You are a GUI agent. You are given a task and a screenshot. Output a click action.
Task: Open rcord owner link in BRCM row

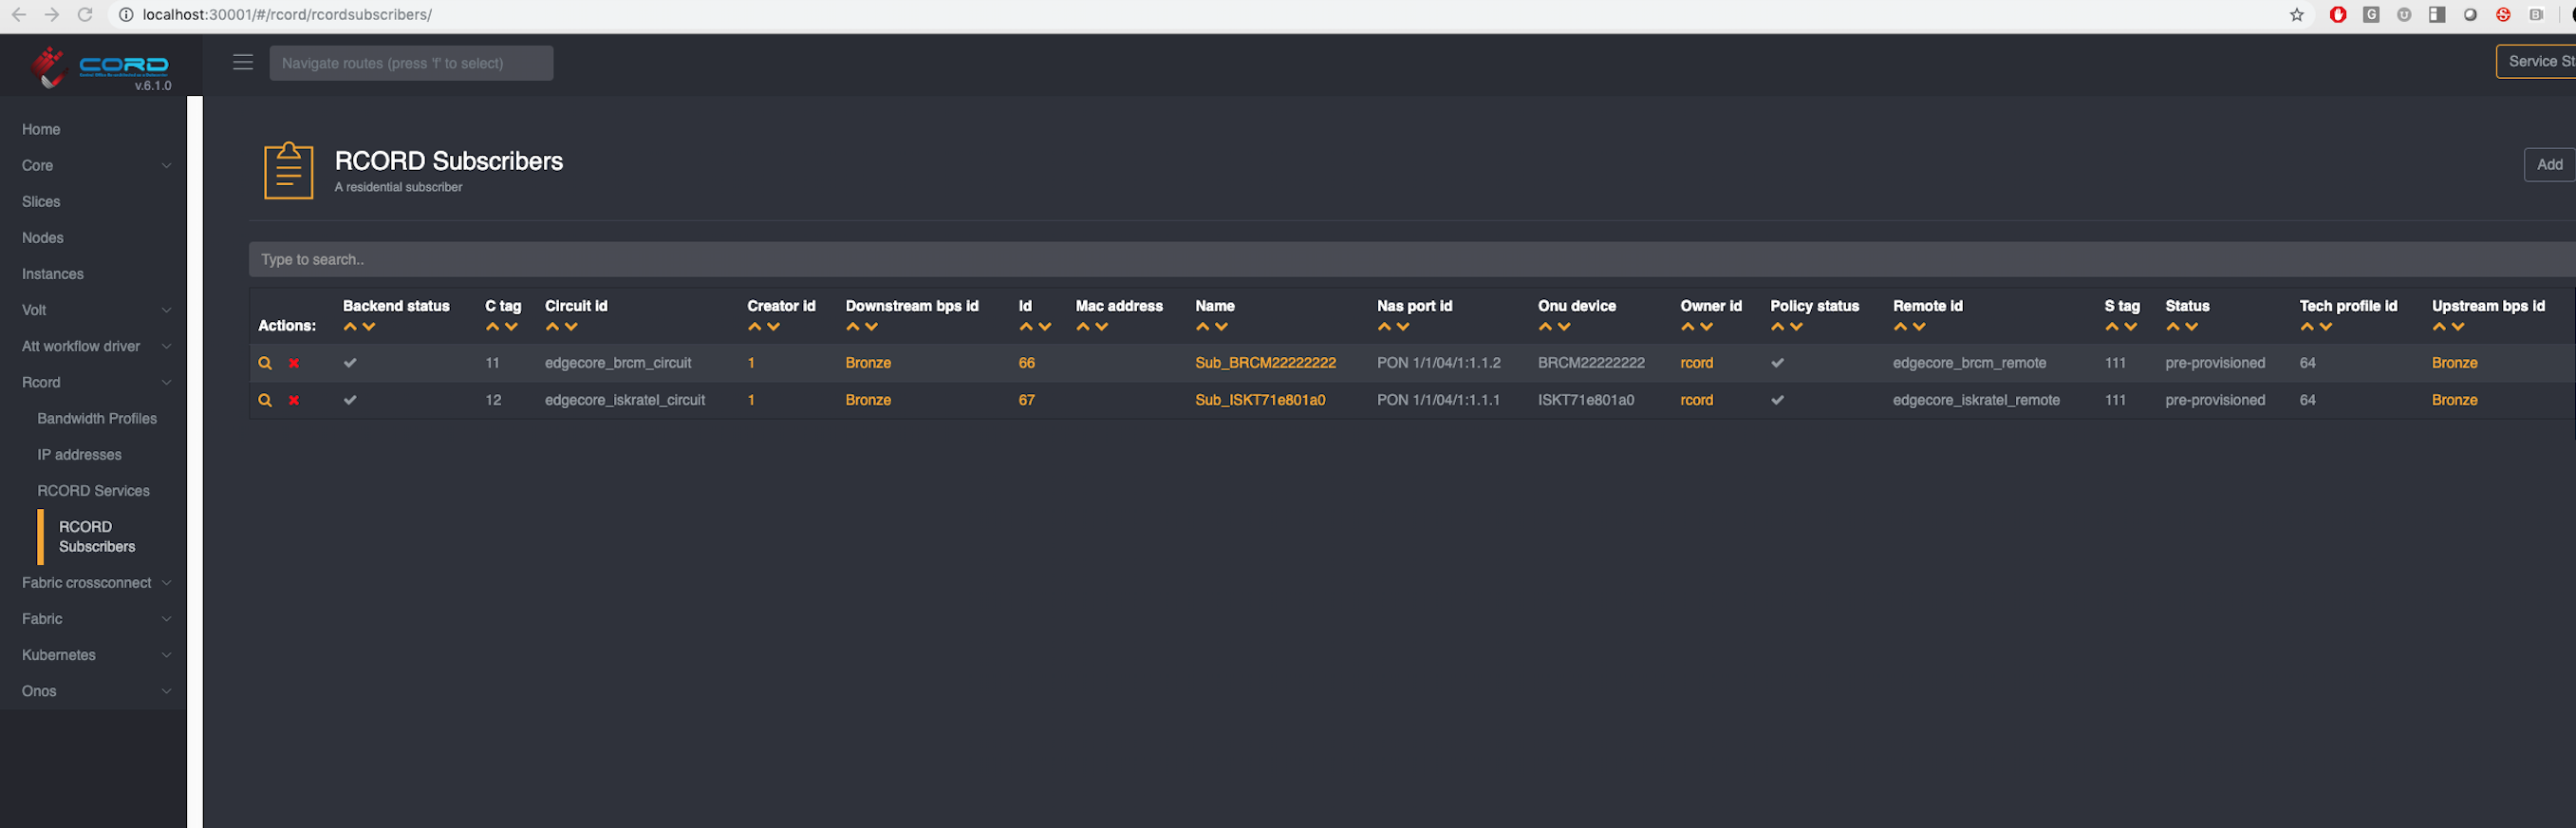(x=1696, y=363)
